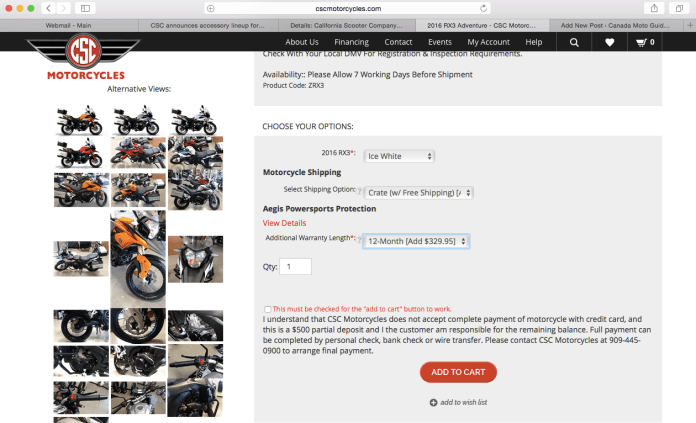Click the Qty input field
Viewport: 696px width, 423px height.
pyautogui.click(x=295, y=266)
